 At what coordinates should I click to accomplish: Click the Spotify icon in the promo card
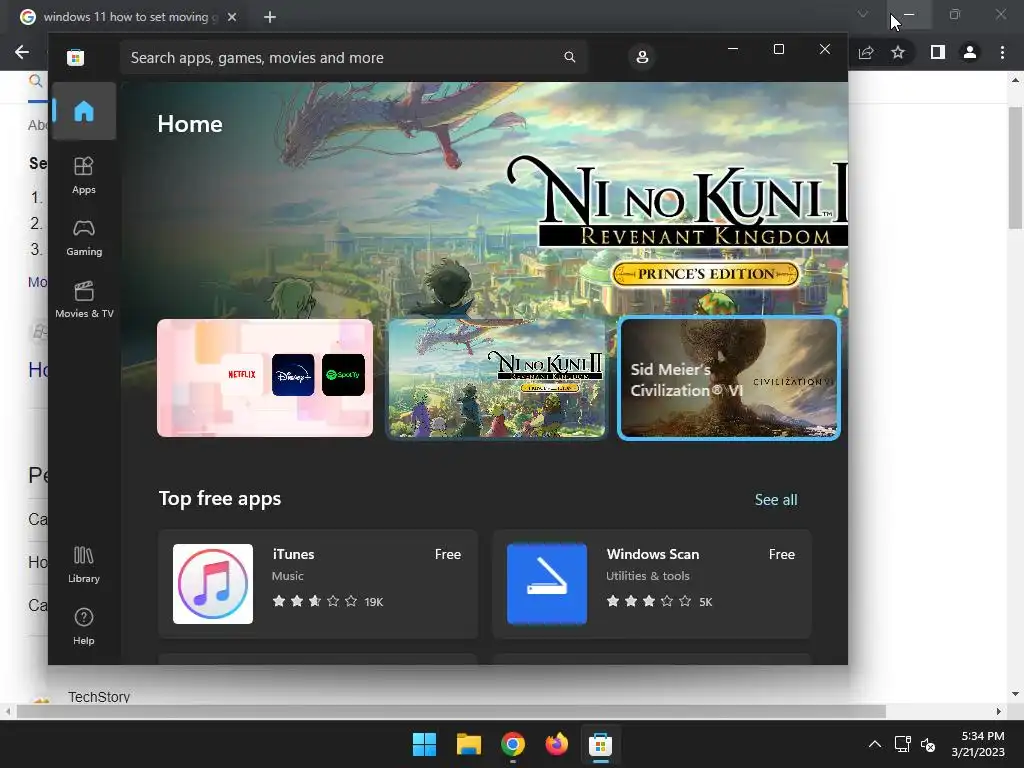[x=343, y=374]
